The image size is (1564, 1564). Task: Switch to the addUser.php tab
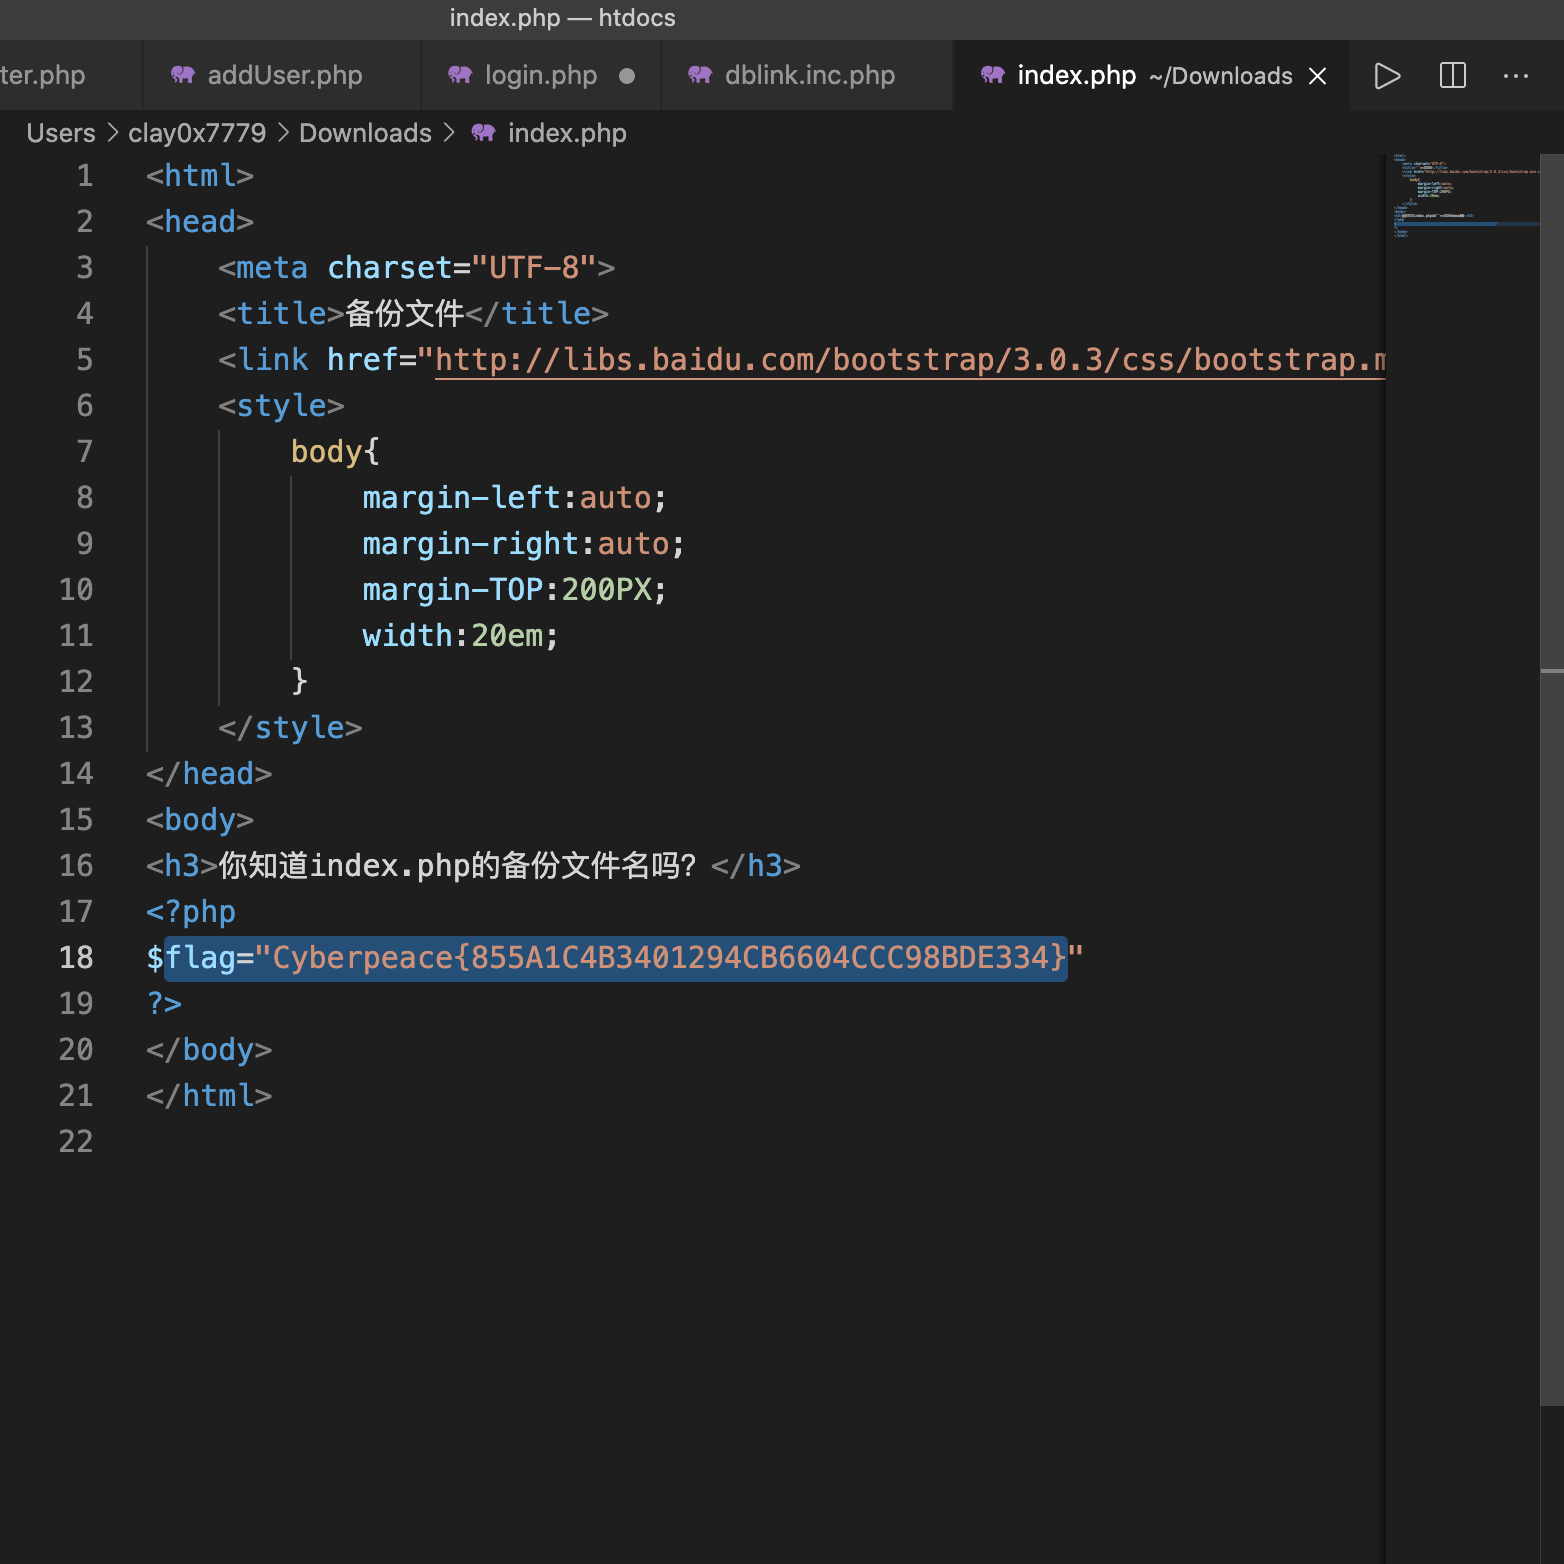(x=282, y=75)
